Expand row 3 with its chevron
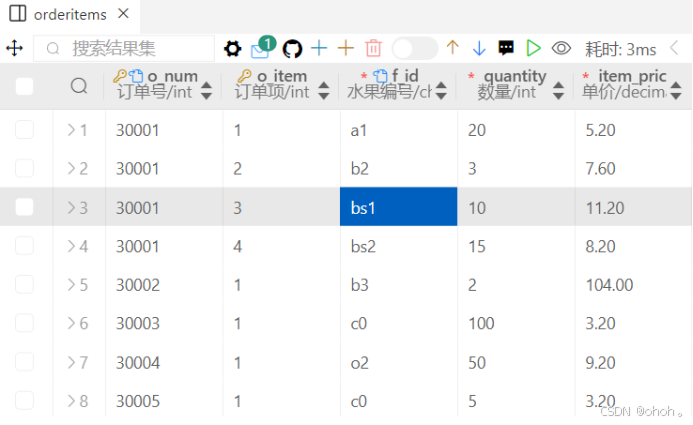Image resolution: width=693 pixels, height=425 pixels. tap(71, 207)
